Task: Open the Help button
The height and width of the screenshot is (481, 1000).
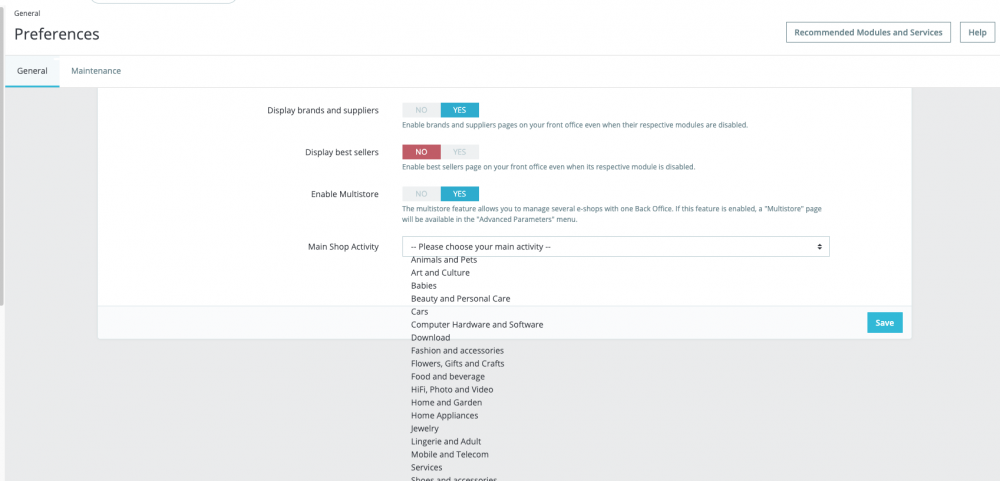Action: [977, 33]
